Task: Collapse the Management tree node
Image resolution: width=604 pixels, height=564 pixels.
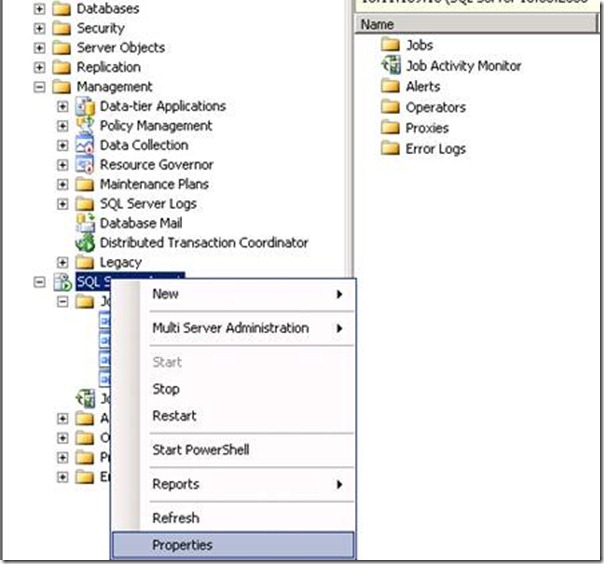Action: point(40,87)
